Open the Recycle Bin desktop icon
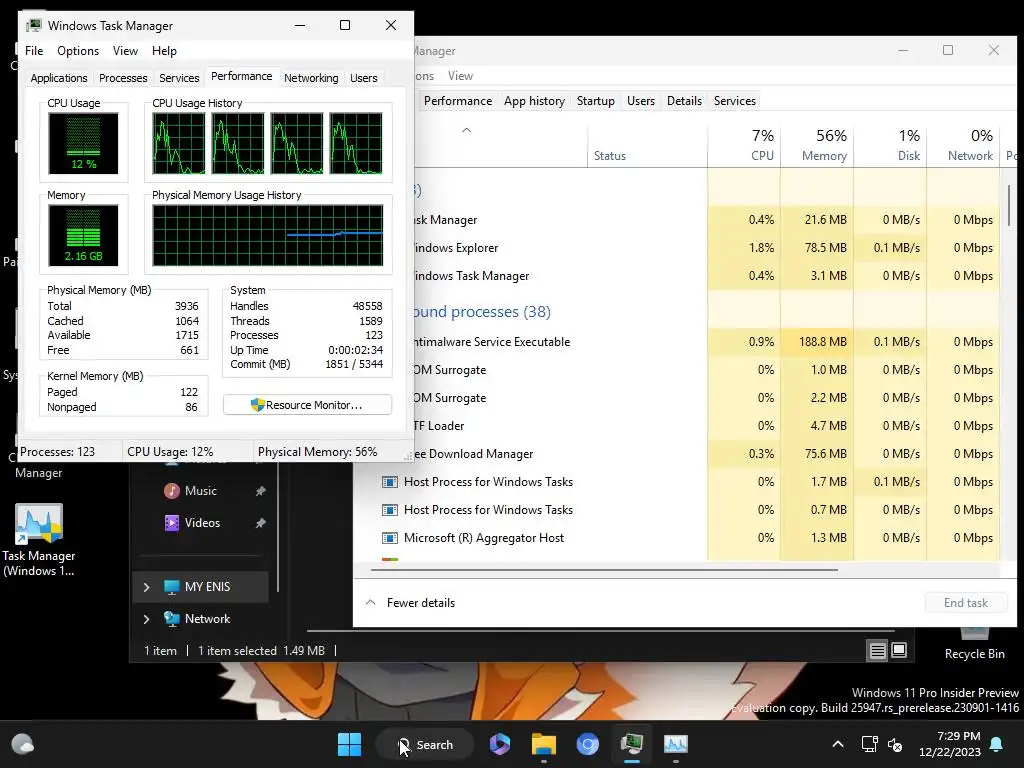1024x768 pixels. 974,643
